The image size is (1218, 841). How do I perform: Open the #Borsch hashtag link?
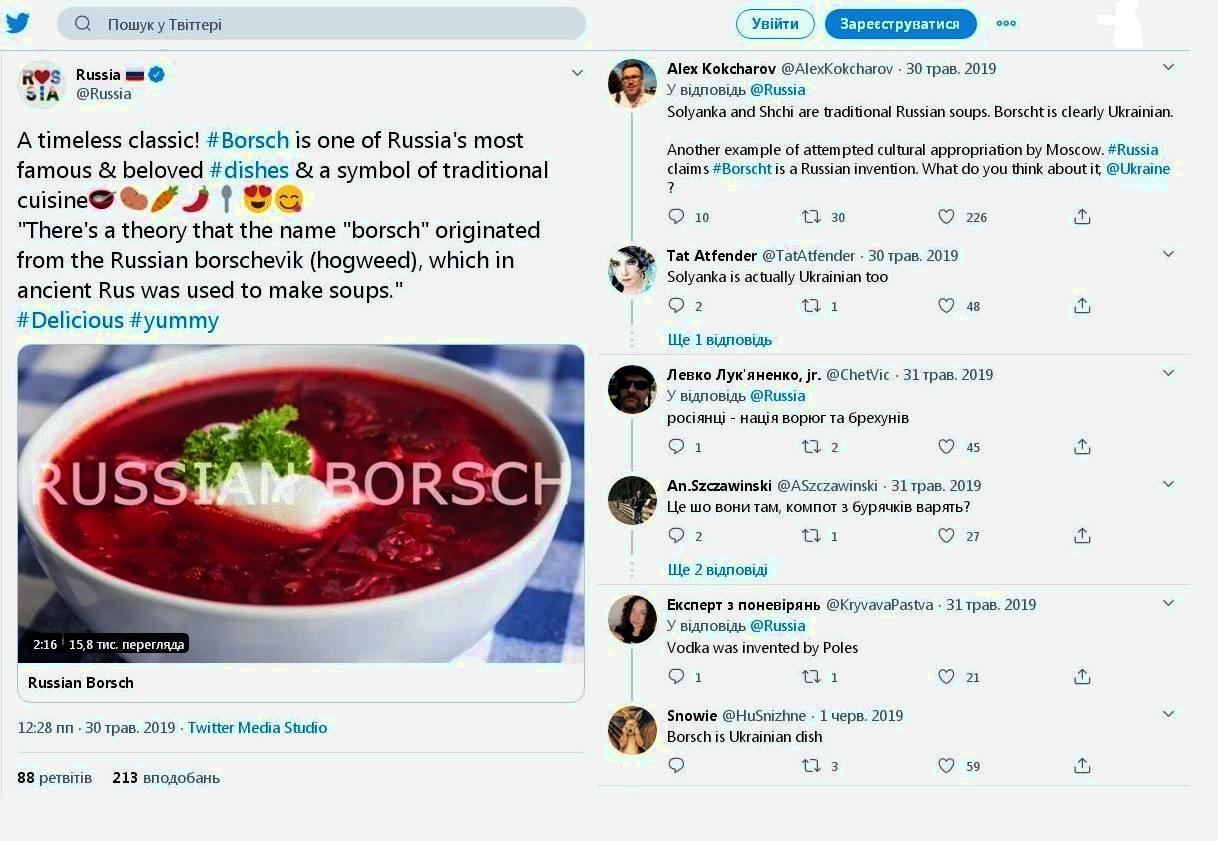tap(248, 140)
